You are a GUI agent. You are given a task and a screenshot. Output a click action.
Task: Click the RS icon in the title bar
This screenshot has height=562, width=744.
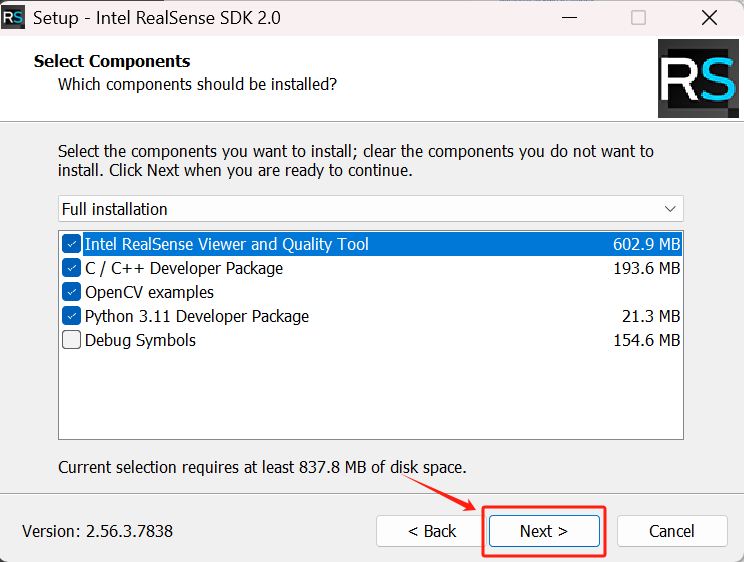[x=12, y=18]
